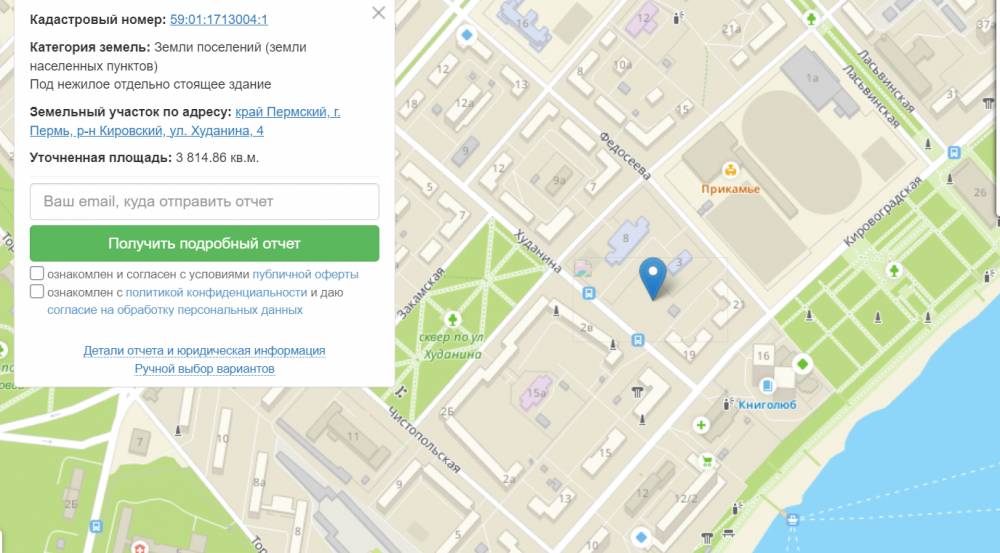Click the green diamond marker near building 16

802,363
